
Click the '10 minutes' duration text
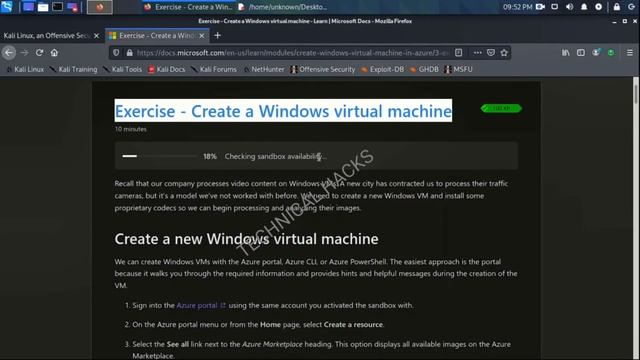click(131, 129)
